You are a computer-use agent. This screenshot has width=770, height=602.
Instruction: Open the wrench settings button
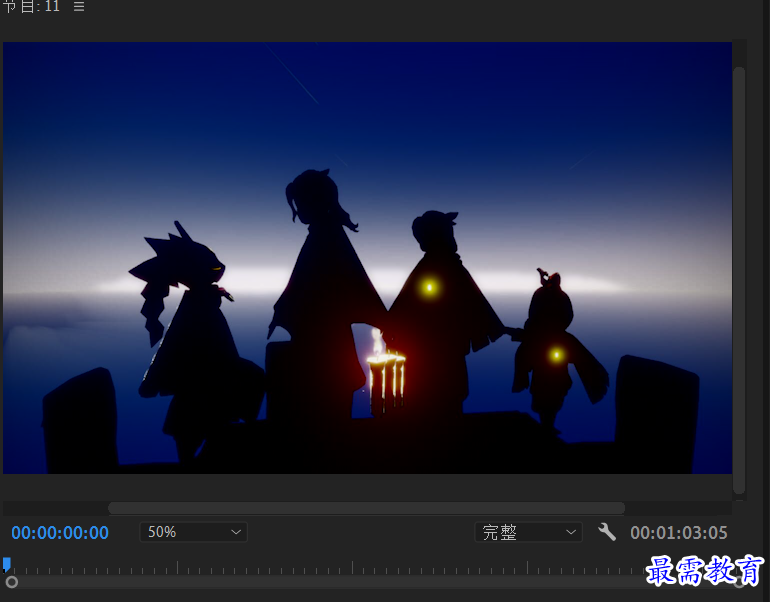click(607, 532)
